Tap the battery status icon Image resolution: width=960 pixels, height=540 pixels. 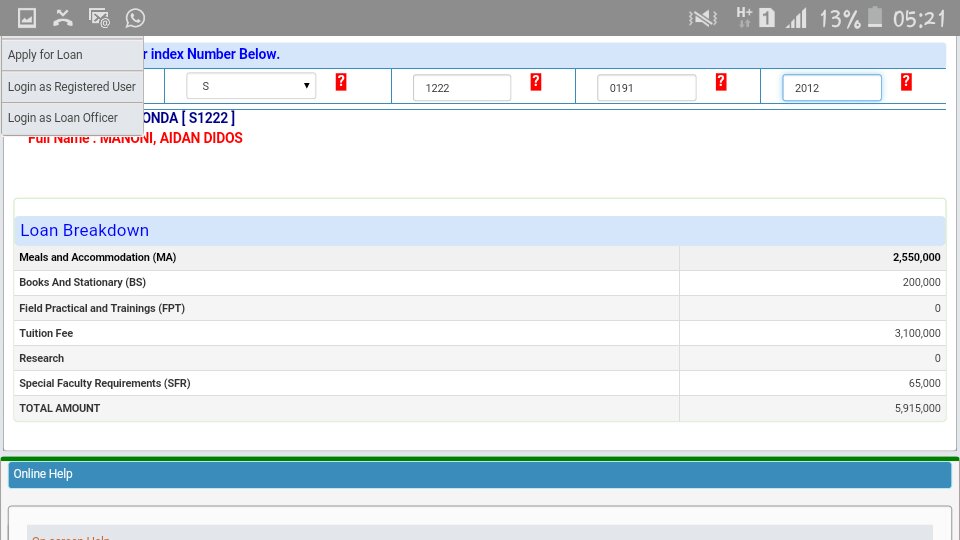[876, 17]
